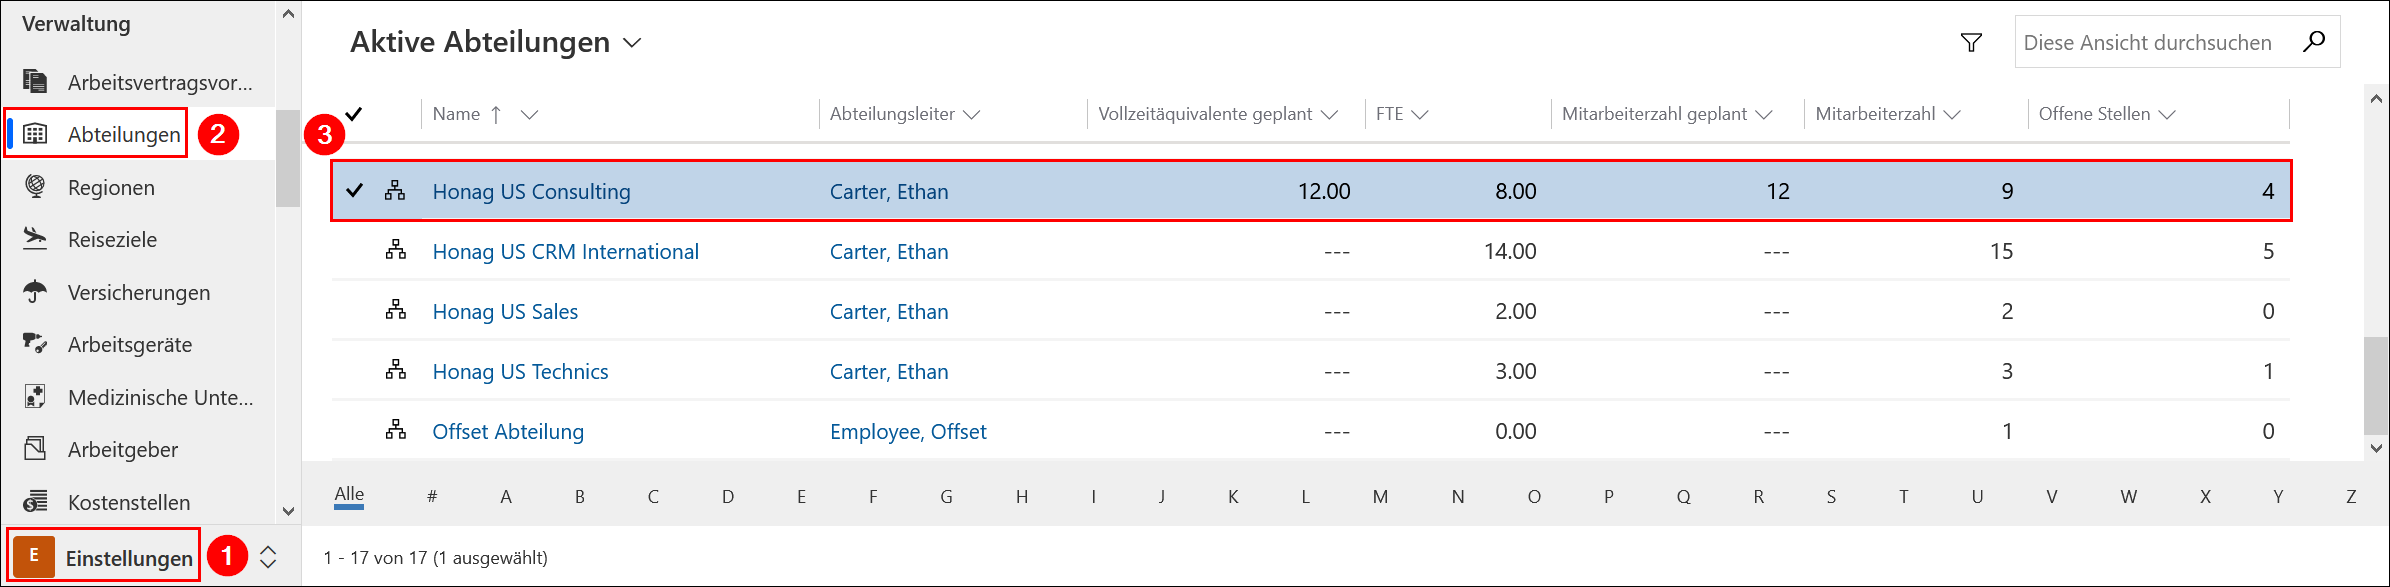The width and height of the screenshot is (2390, 587).
Task: Click the filter funnel icon
Action: coord(1971,42)
